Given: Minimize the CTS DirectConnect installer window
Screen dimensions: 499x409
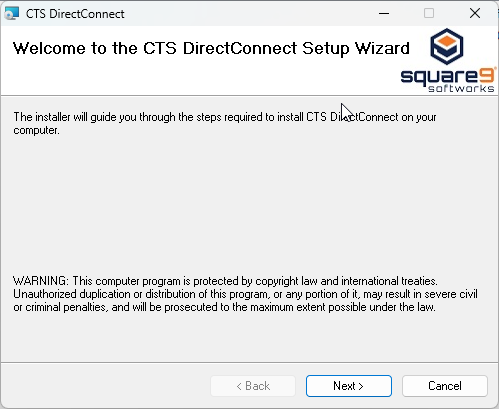Looking at the screenshot, I should [x=384, y=14].
